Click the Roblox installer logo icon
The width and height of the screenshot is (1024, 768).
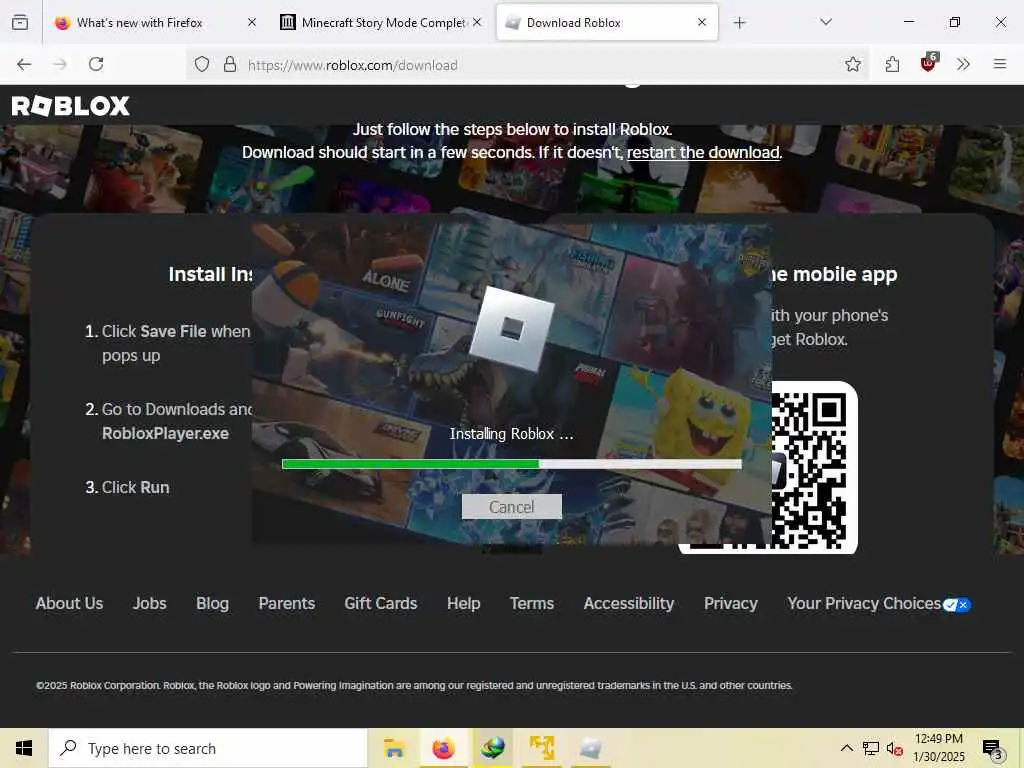coord(511,329)
